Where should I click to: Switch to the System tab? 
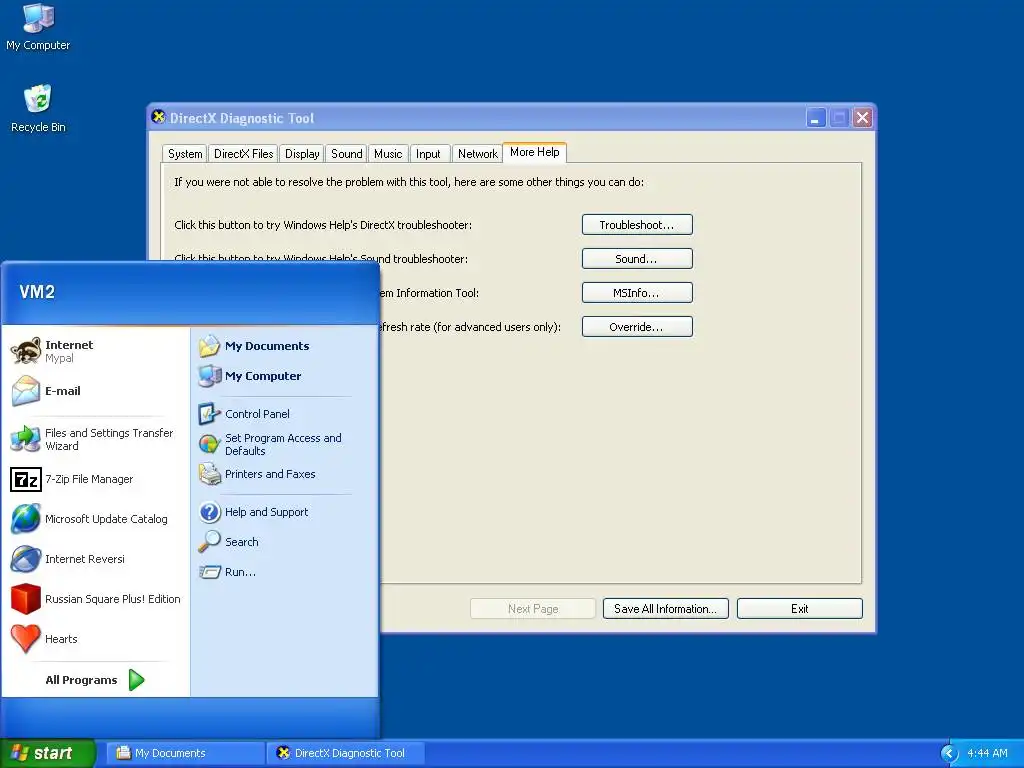click(185, 153)
